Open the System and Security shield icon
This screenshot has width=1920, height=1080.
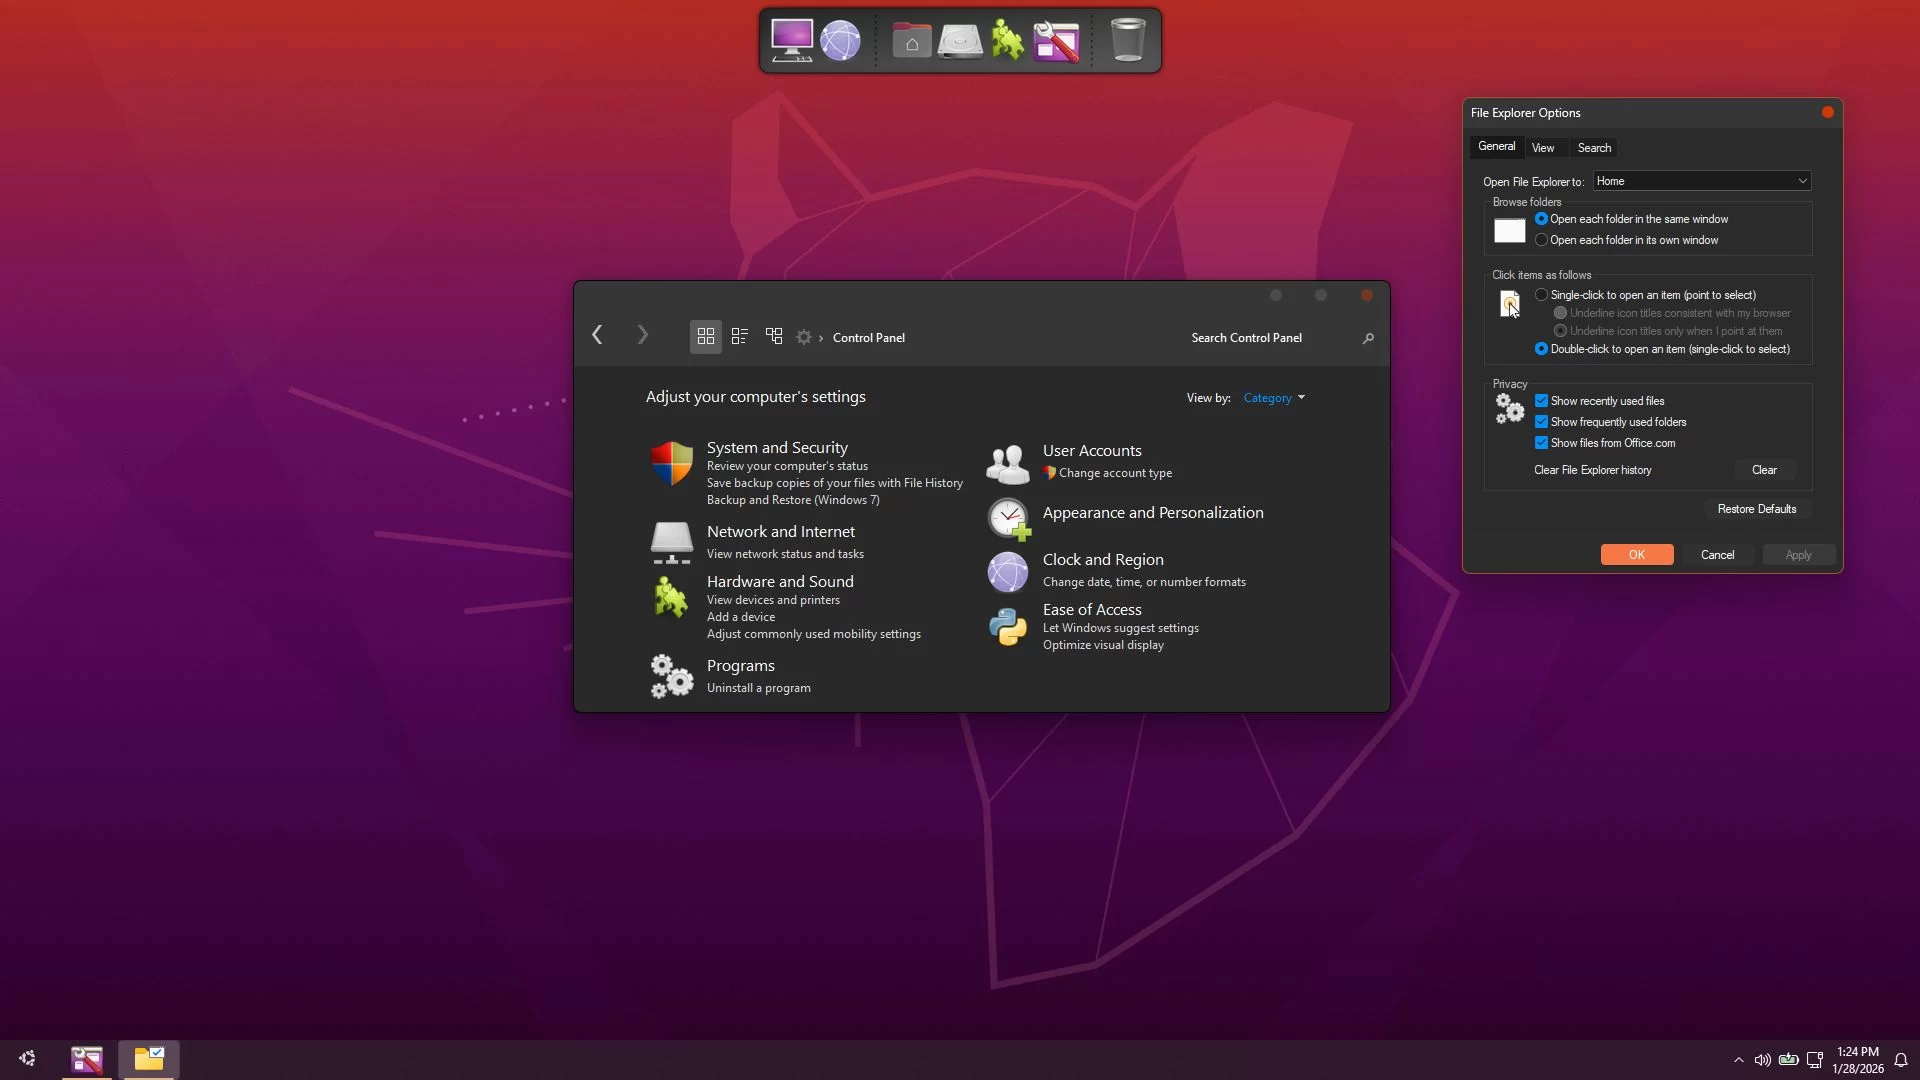pos(671,464)
